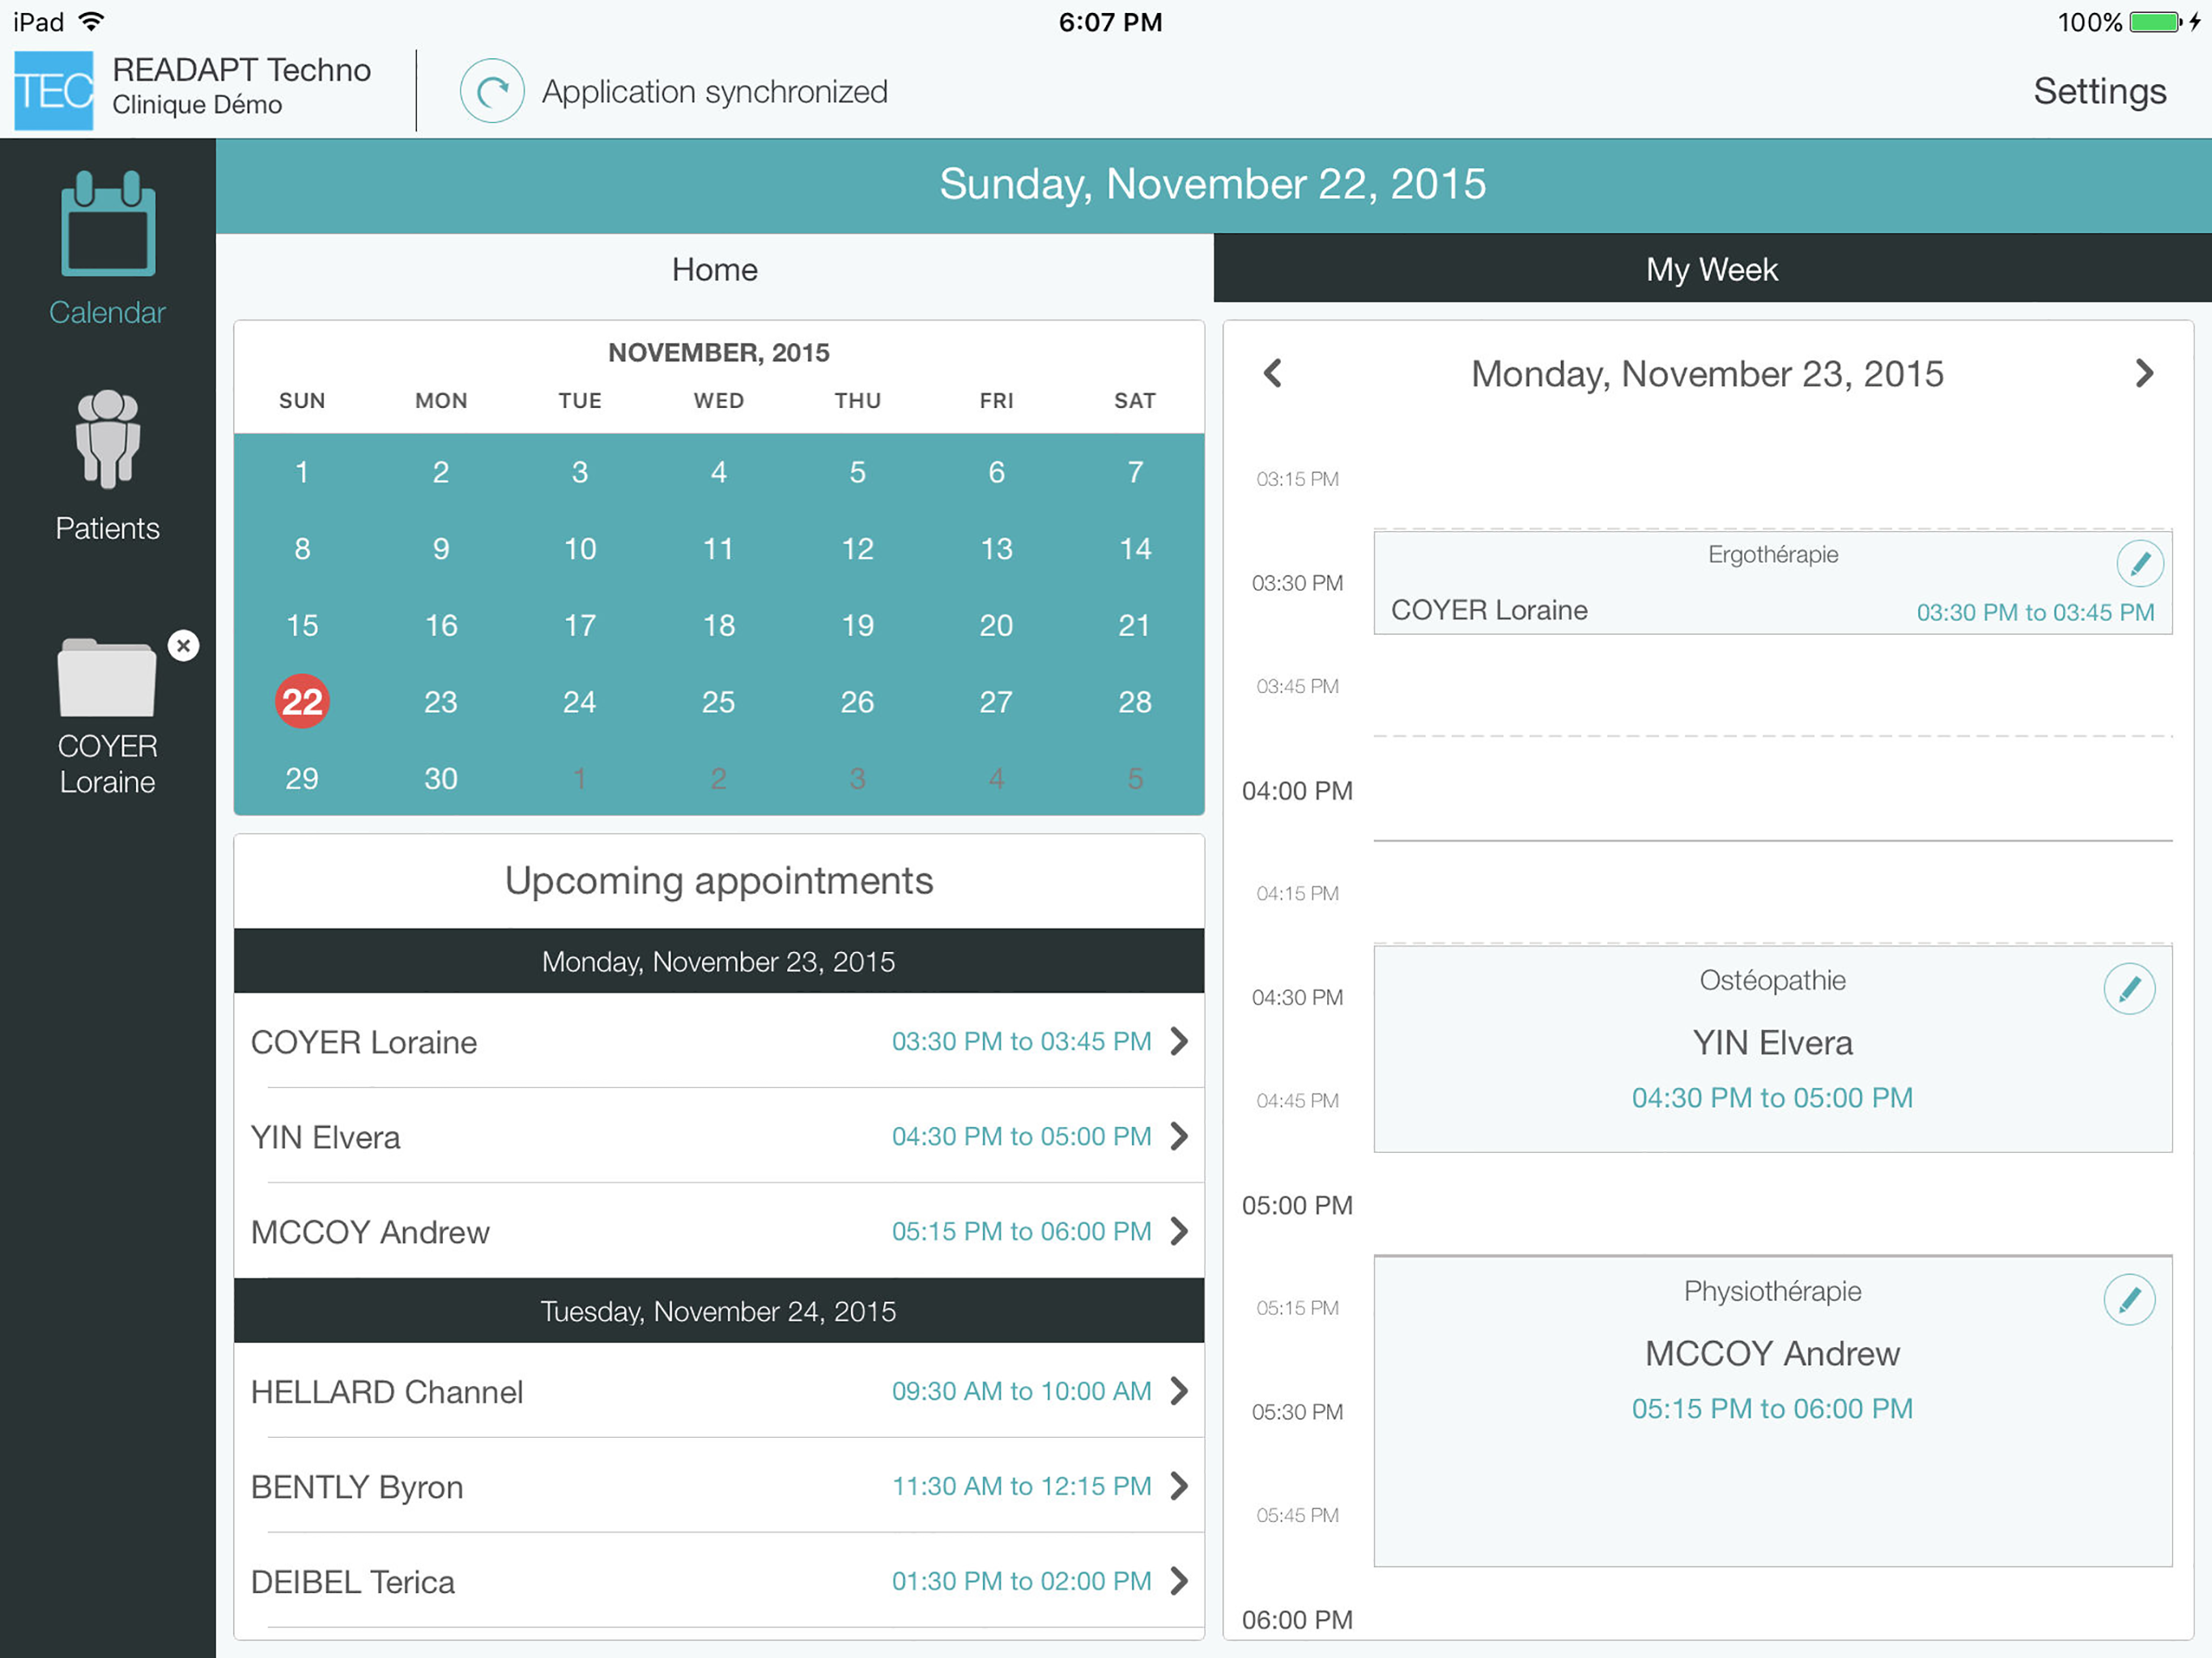This screenshot has height=1658, width=2212.
Task: Open the Patients sidebar icon
Action: pyautogui.click(x=107, y=439)
